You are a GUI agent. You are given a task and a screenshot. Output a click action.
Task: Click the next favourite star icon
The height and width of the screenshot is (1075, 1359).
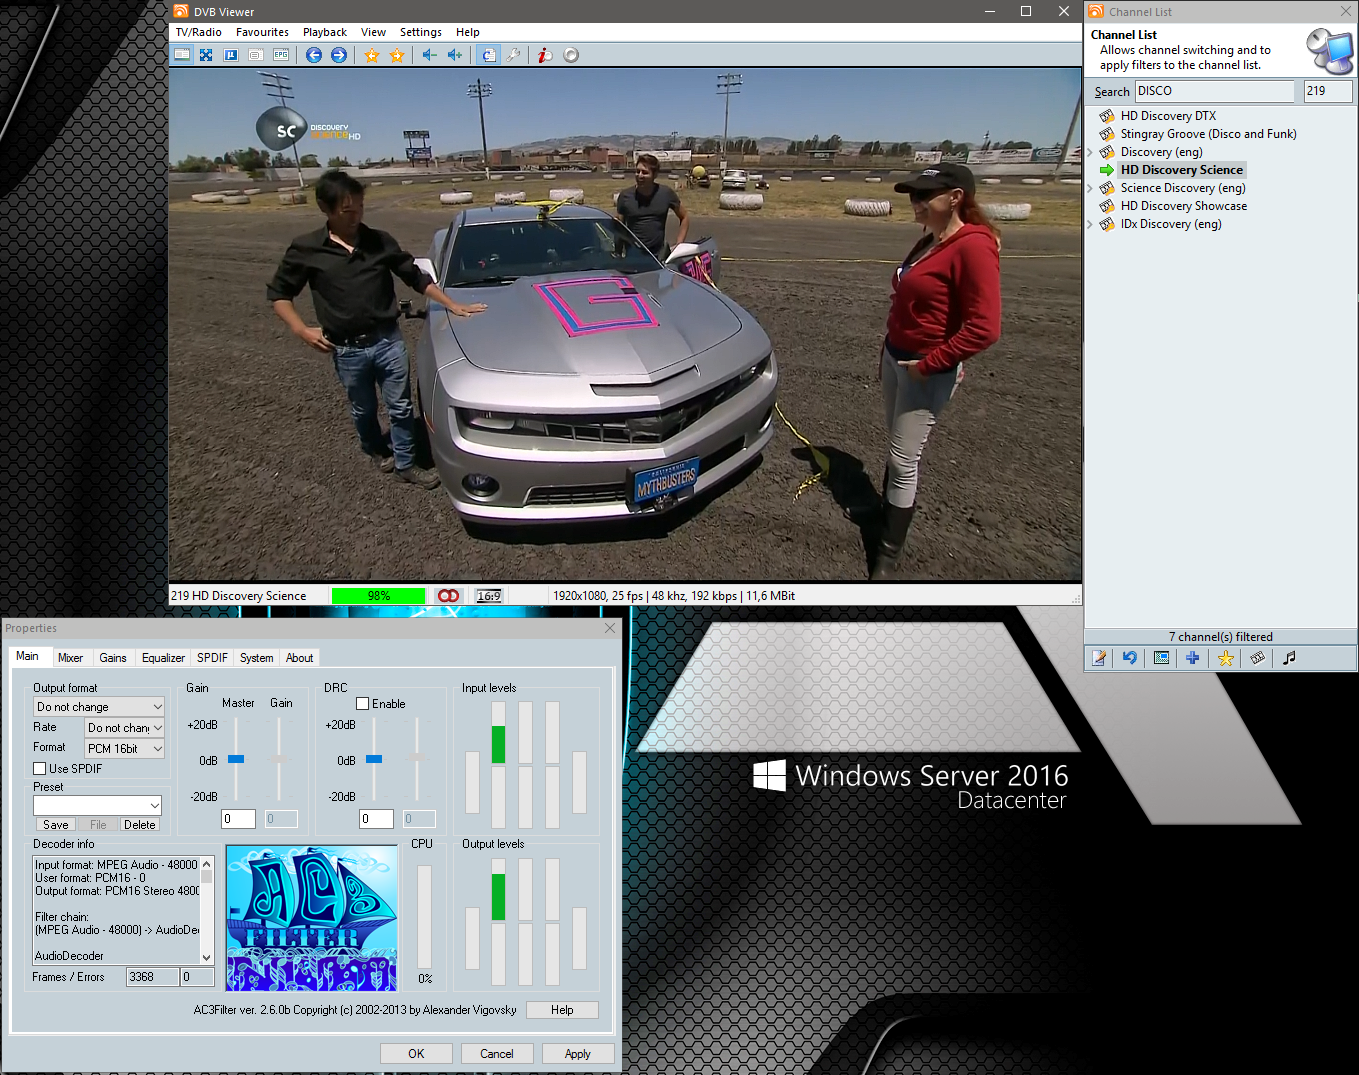coord(397,55)
